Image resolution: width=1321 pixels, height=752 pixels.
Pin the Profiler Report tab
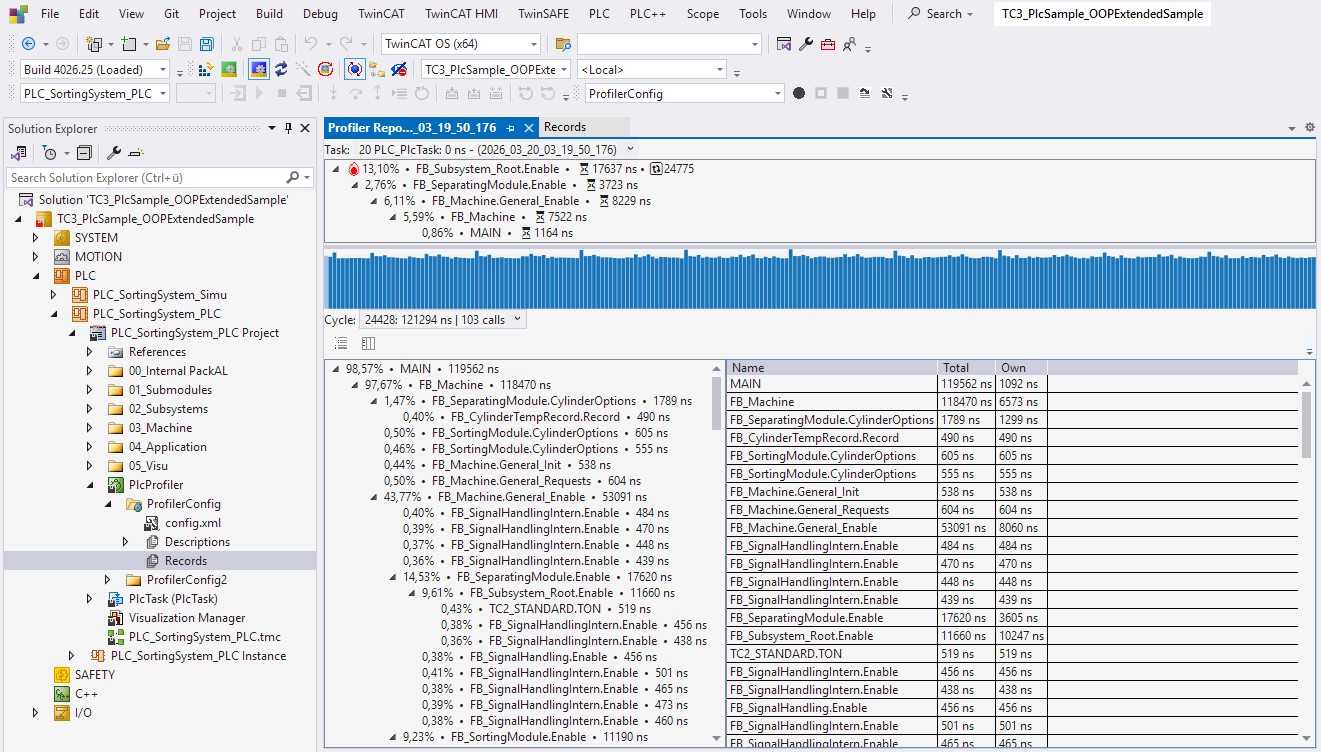[x=510, y=128]
